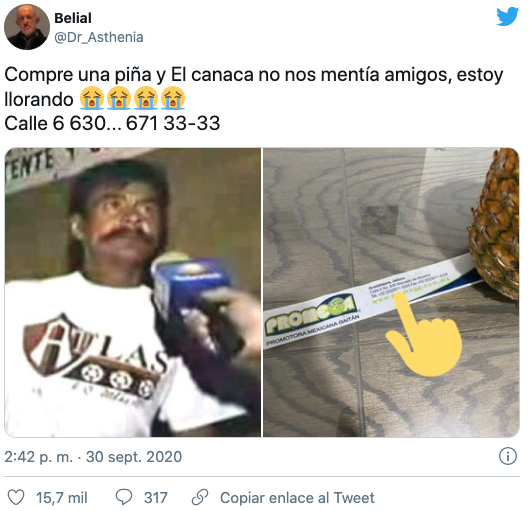
Task: Click the 317 replies count
Action: pos(156,498)
